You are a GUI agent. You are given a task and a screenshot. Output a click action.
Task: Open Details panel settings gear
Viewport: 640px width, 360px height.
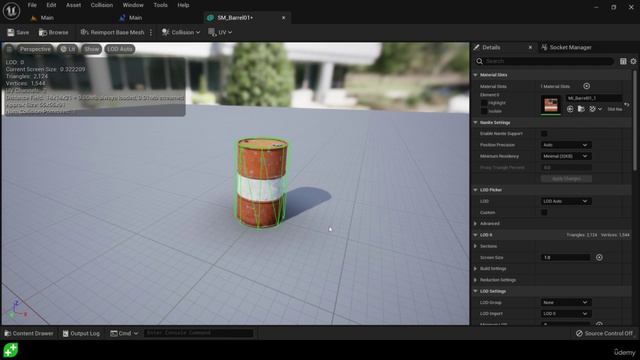pos(633,61)
